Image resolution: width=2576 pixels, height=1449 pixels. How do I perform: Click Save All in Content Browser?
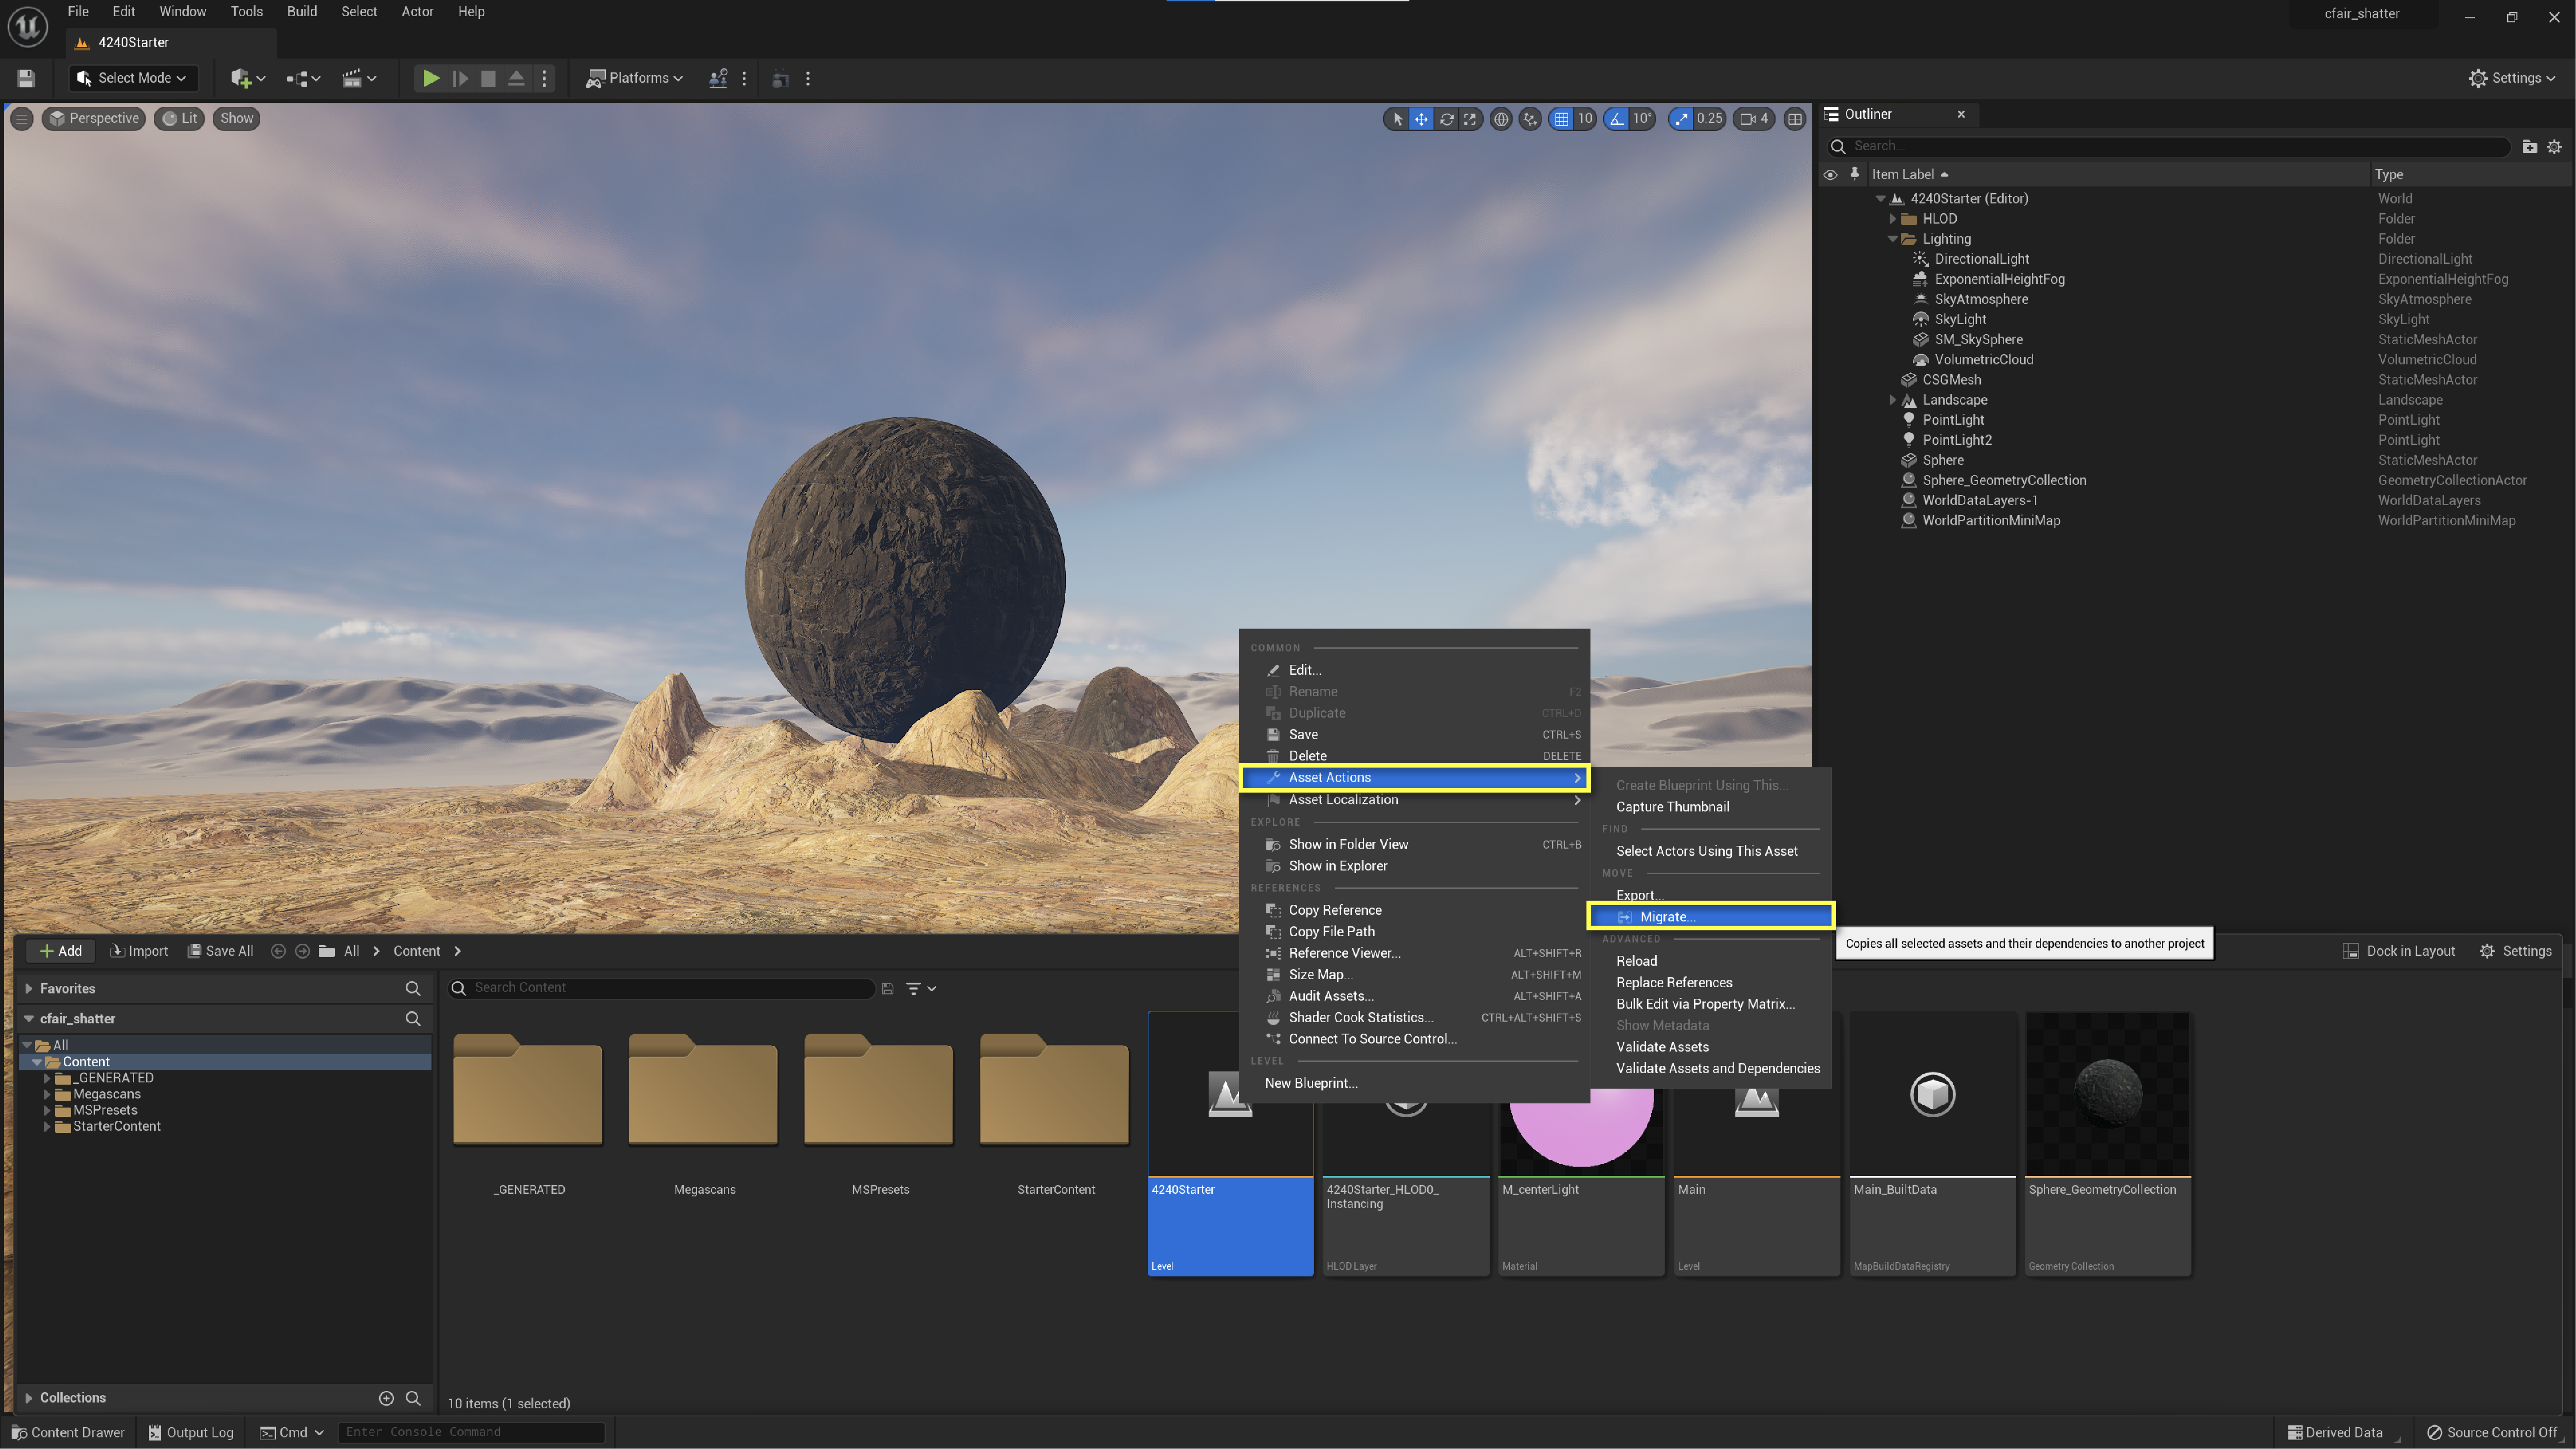pyautogui.click(x=221, y=951)
